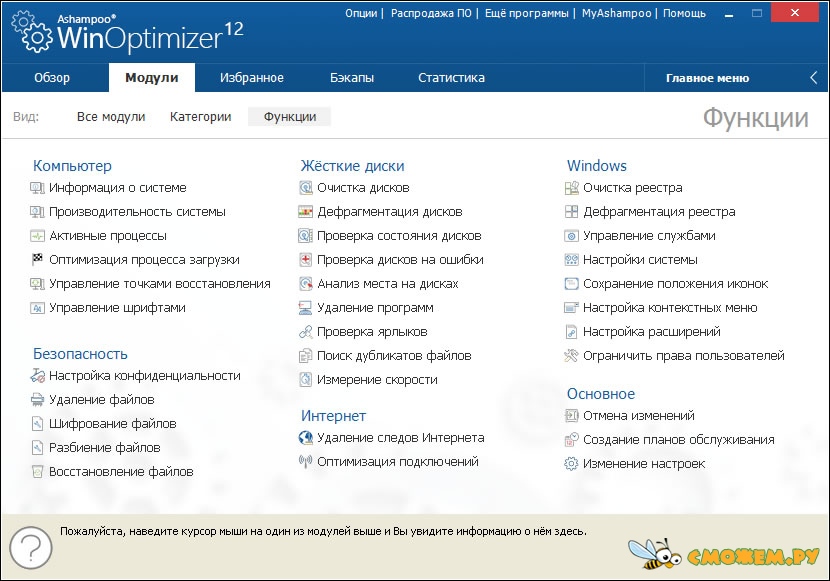
Task: Select the Модули tab
Action: [152, 78]
